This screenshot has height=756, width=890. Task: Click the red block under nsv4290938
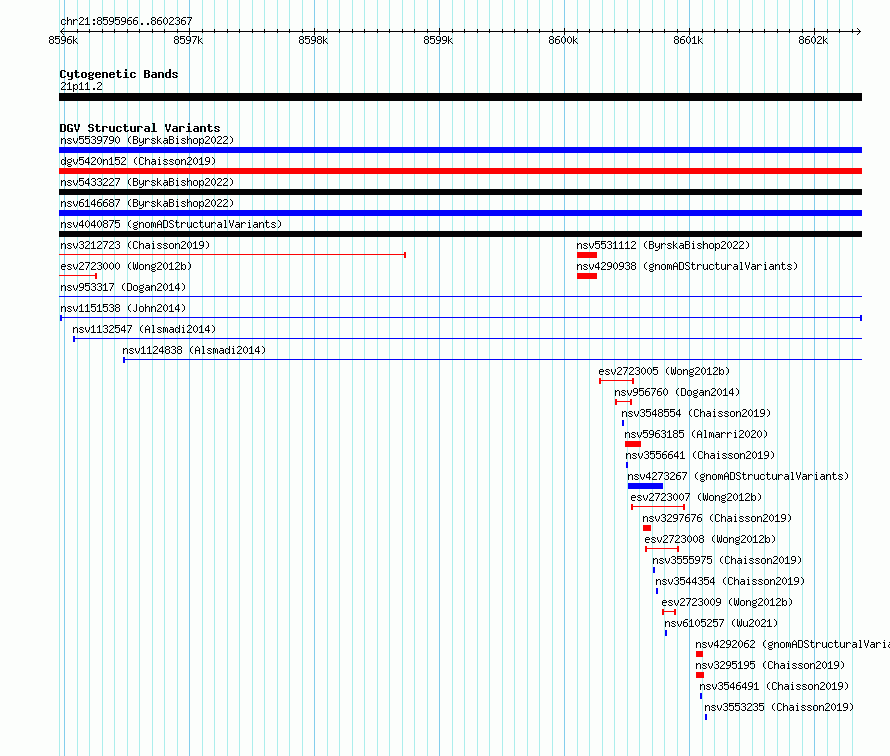(x=587, y=276)
